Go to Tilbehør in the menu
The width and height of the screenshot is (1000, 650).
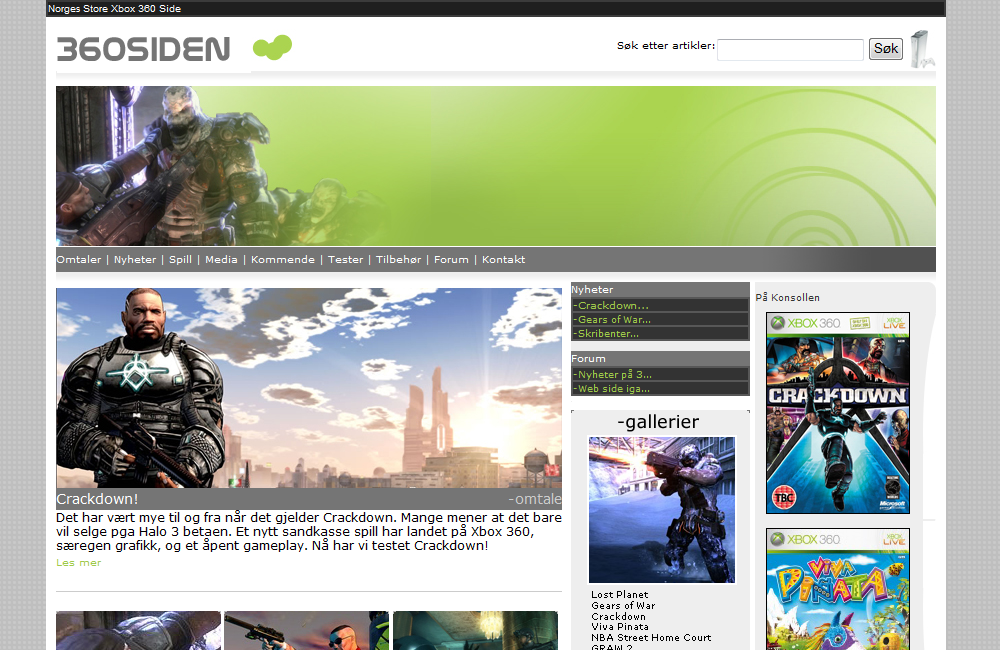399,260
